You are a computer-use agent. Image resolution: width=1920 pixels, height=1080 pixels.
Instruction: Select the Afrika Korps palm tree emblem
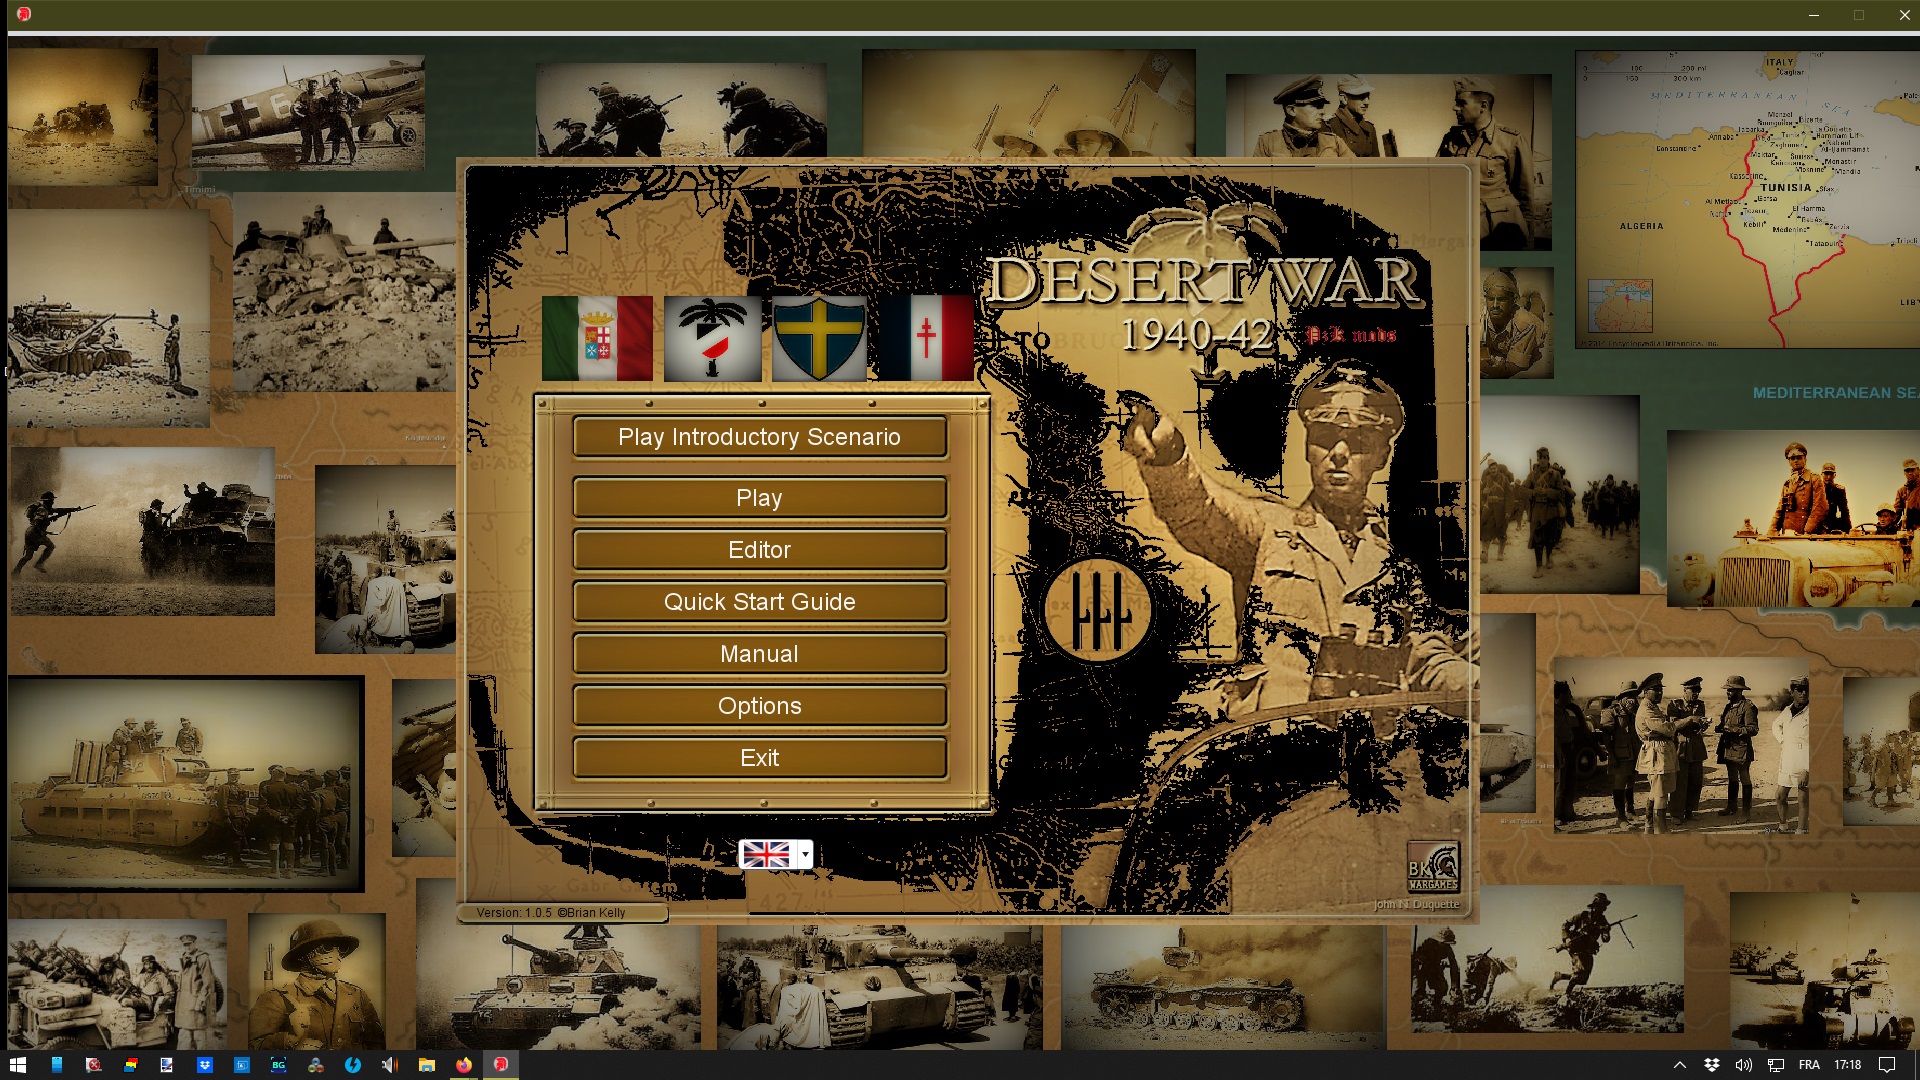[712, 338]
